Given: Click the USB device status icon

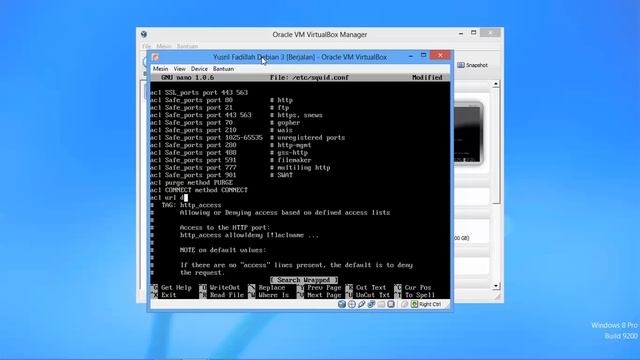Looking at the screenshot, I should (362, 304).
